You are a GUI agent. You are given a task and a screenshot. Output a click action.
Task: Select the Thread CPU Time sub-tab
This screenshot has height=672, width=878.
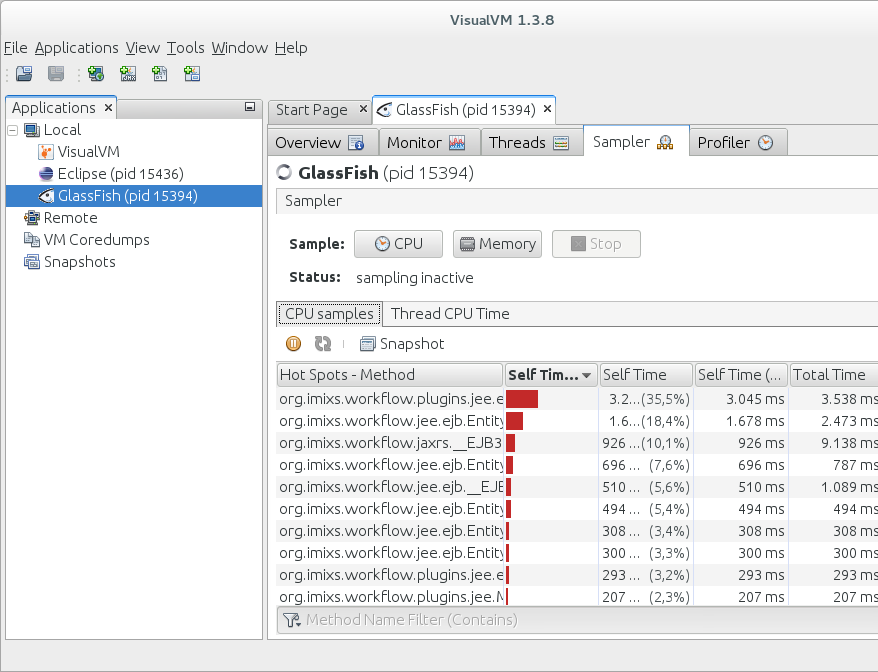pyautogui.click(x=450, y=314)
